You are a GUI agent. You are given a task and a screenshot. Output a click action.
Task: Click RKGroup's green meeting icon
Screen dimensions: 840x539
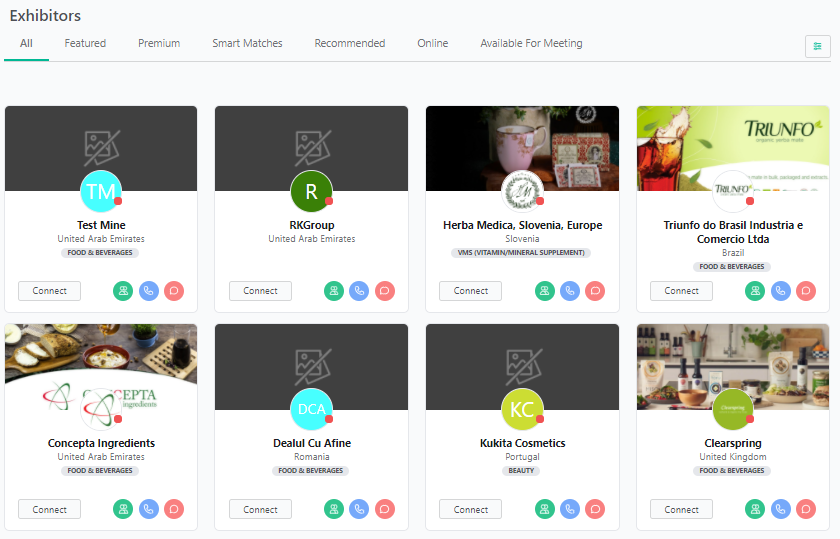[334, 291]
